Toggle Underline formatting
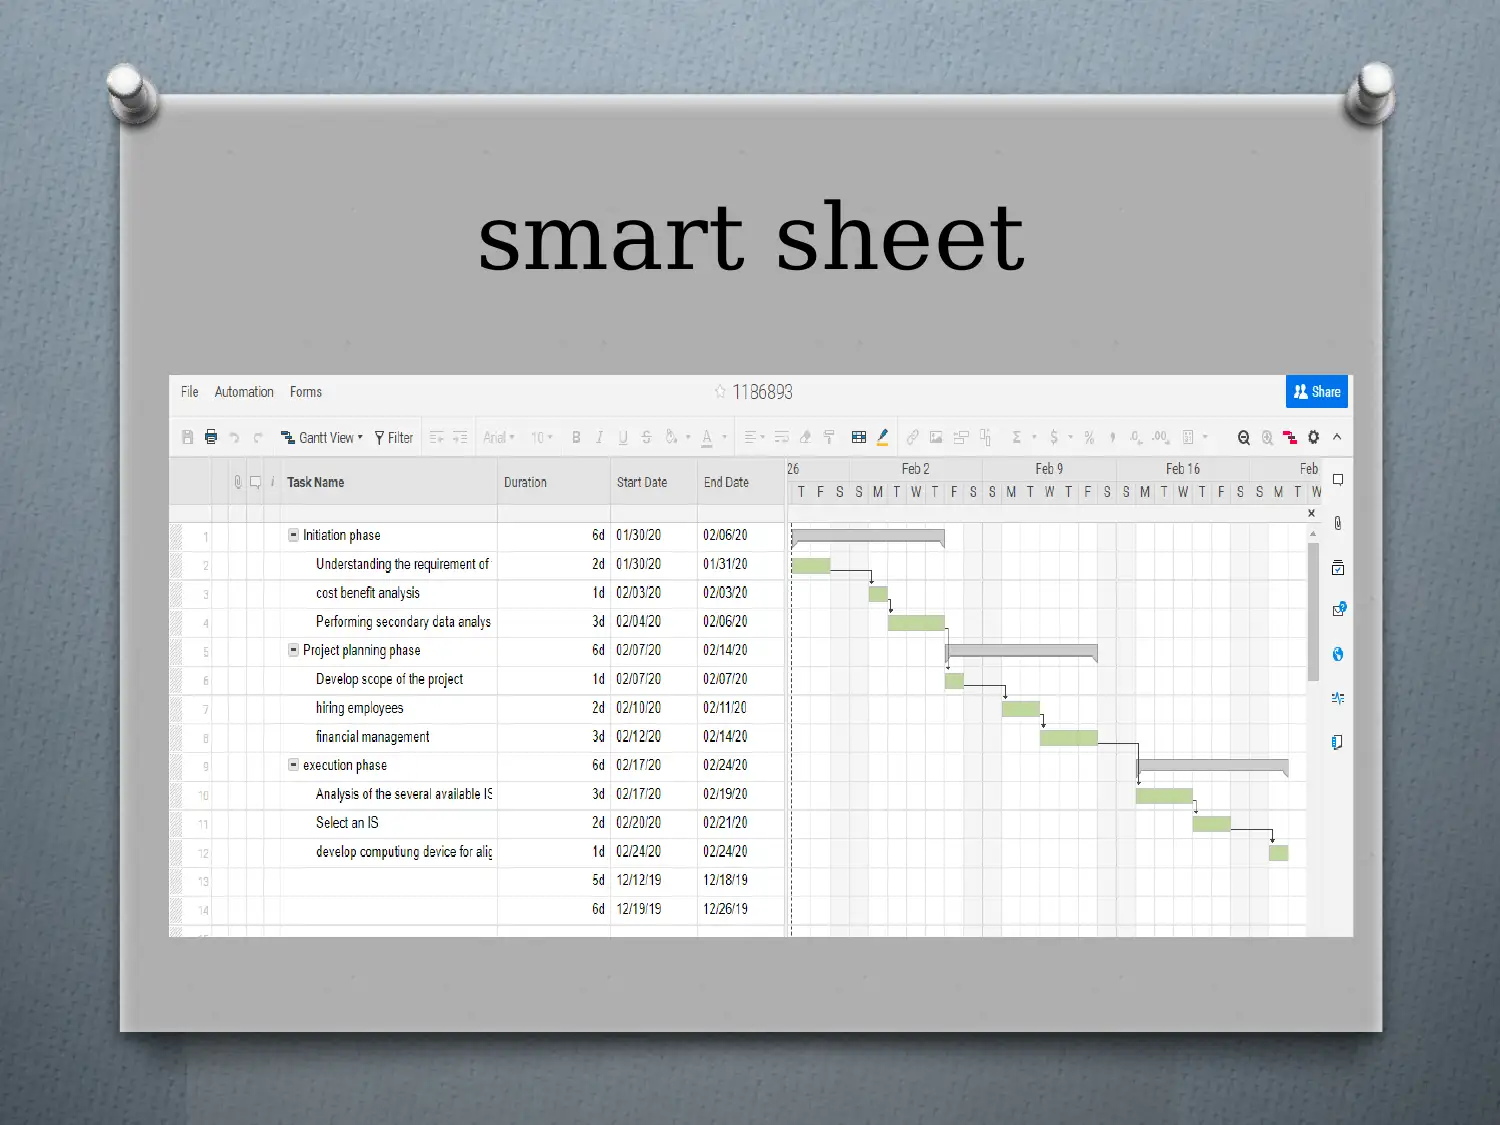This screenshot has width=1500, height=1125. [x=623, y=437]
